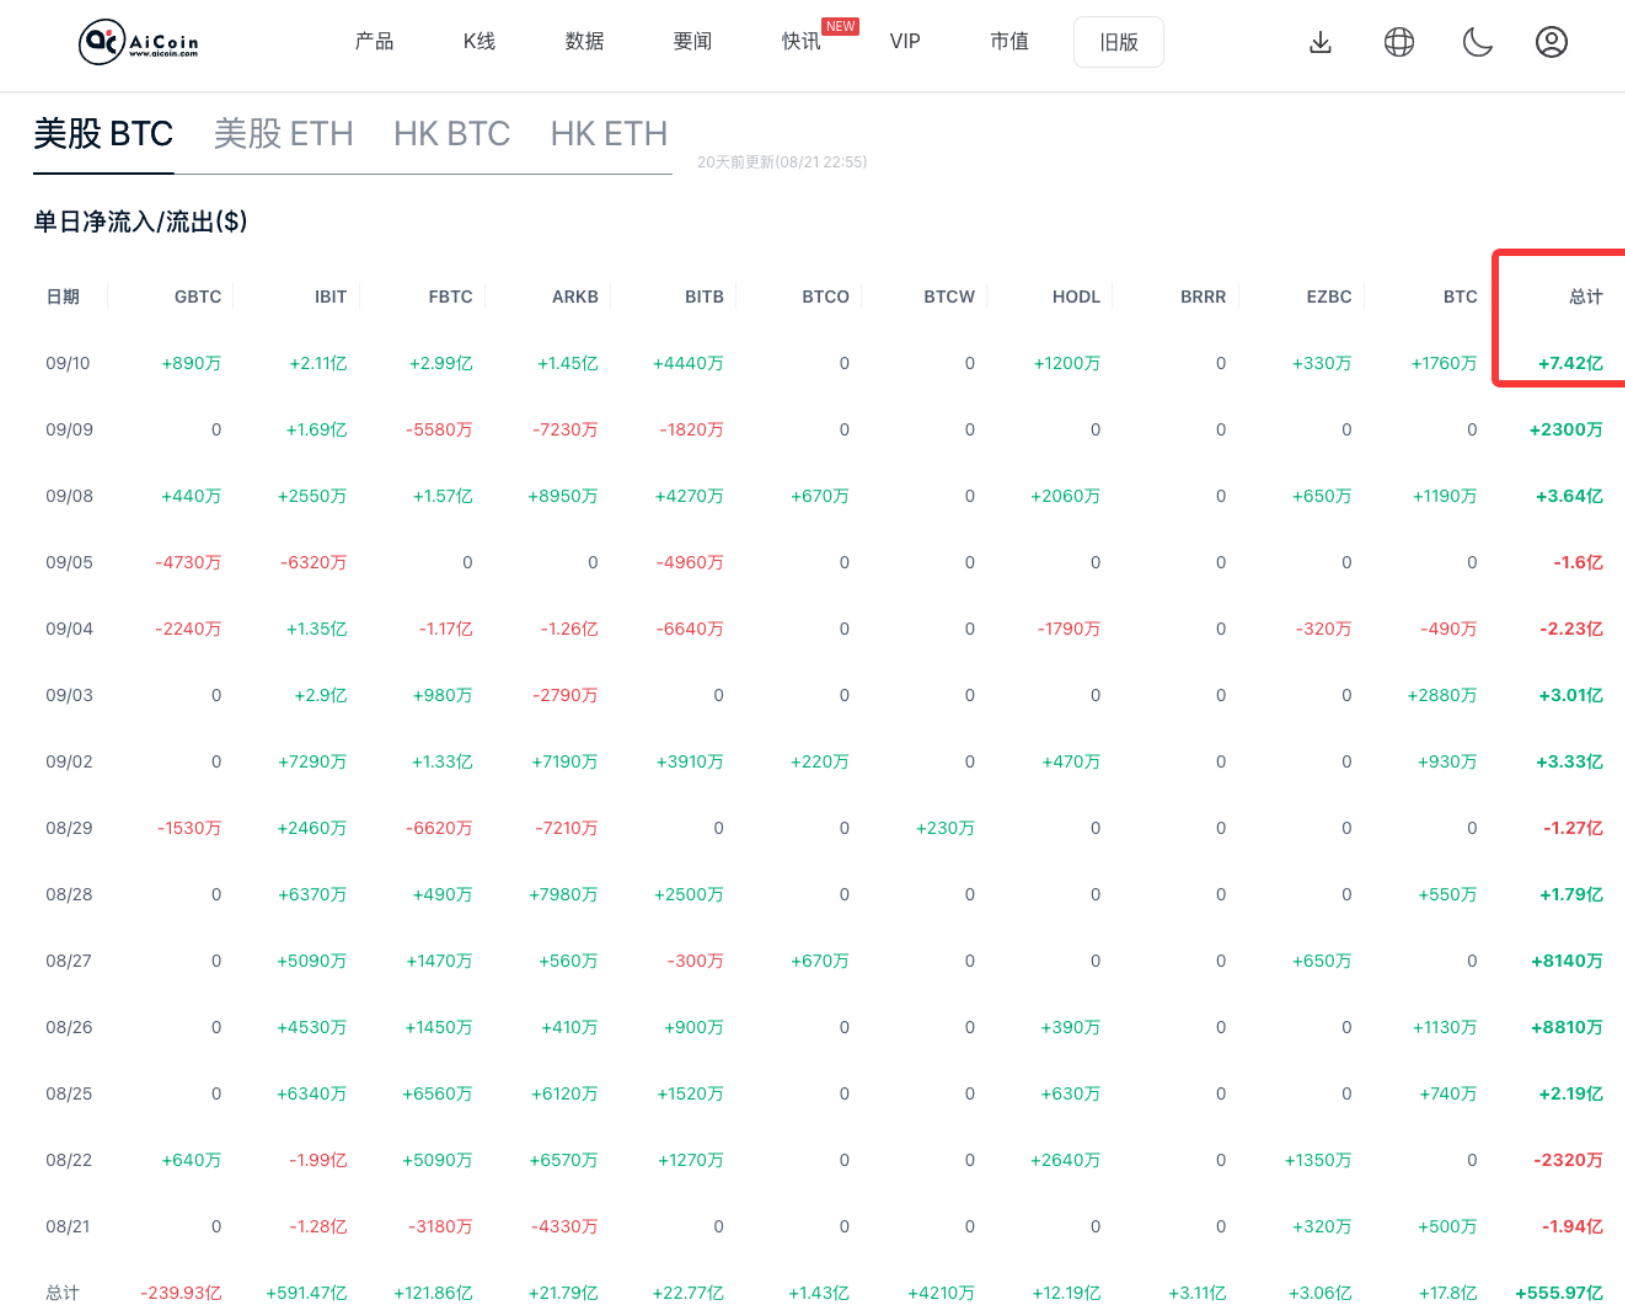Select the 09/03 date cell
The width and height of the screenshot is (1625, 1312).
coord(69,695)
